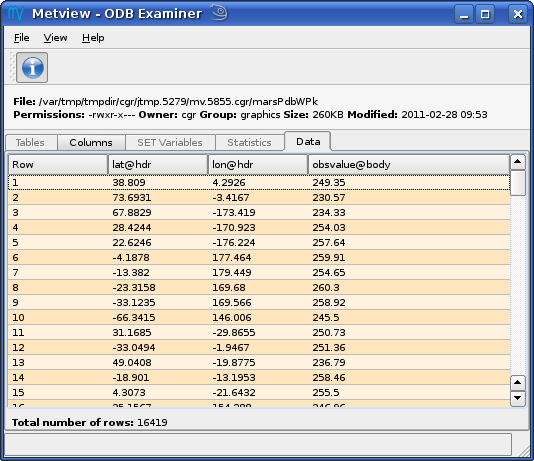Click cell -173.419 in lon@hdr
534x461 pixels.
tap(258, 212)
